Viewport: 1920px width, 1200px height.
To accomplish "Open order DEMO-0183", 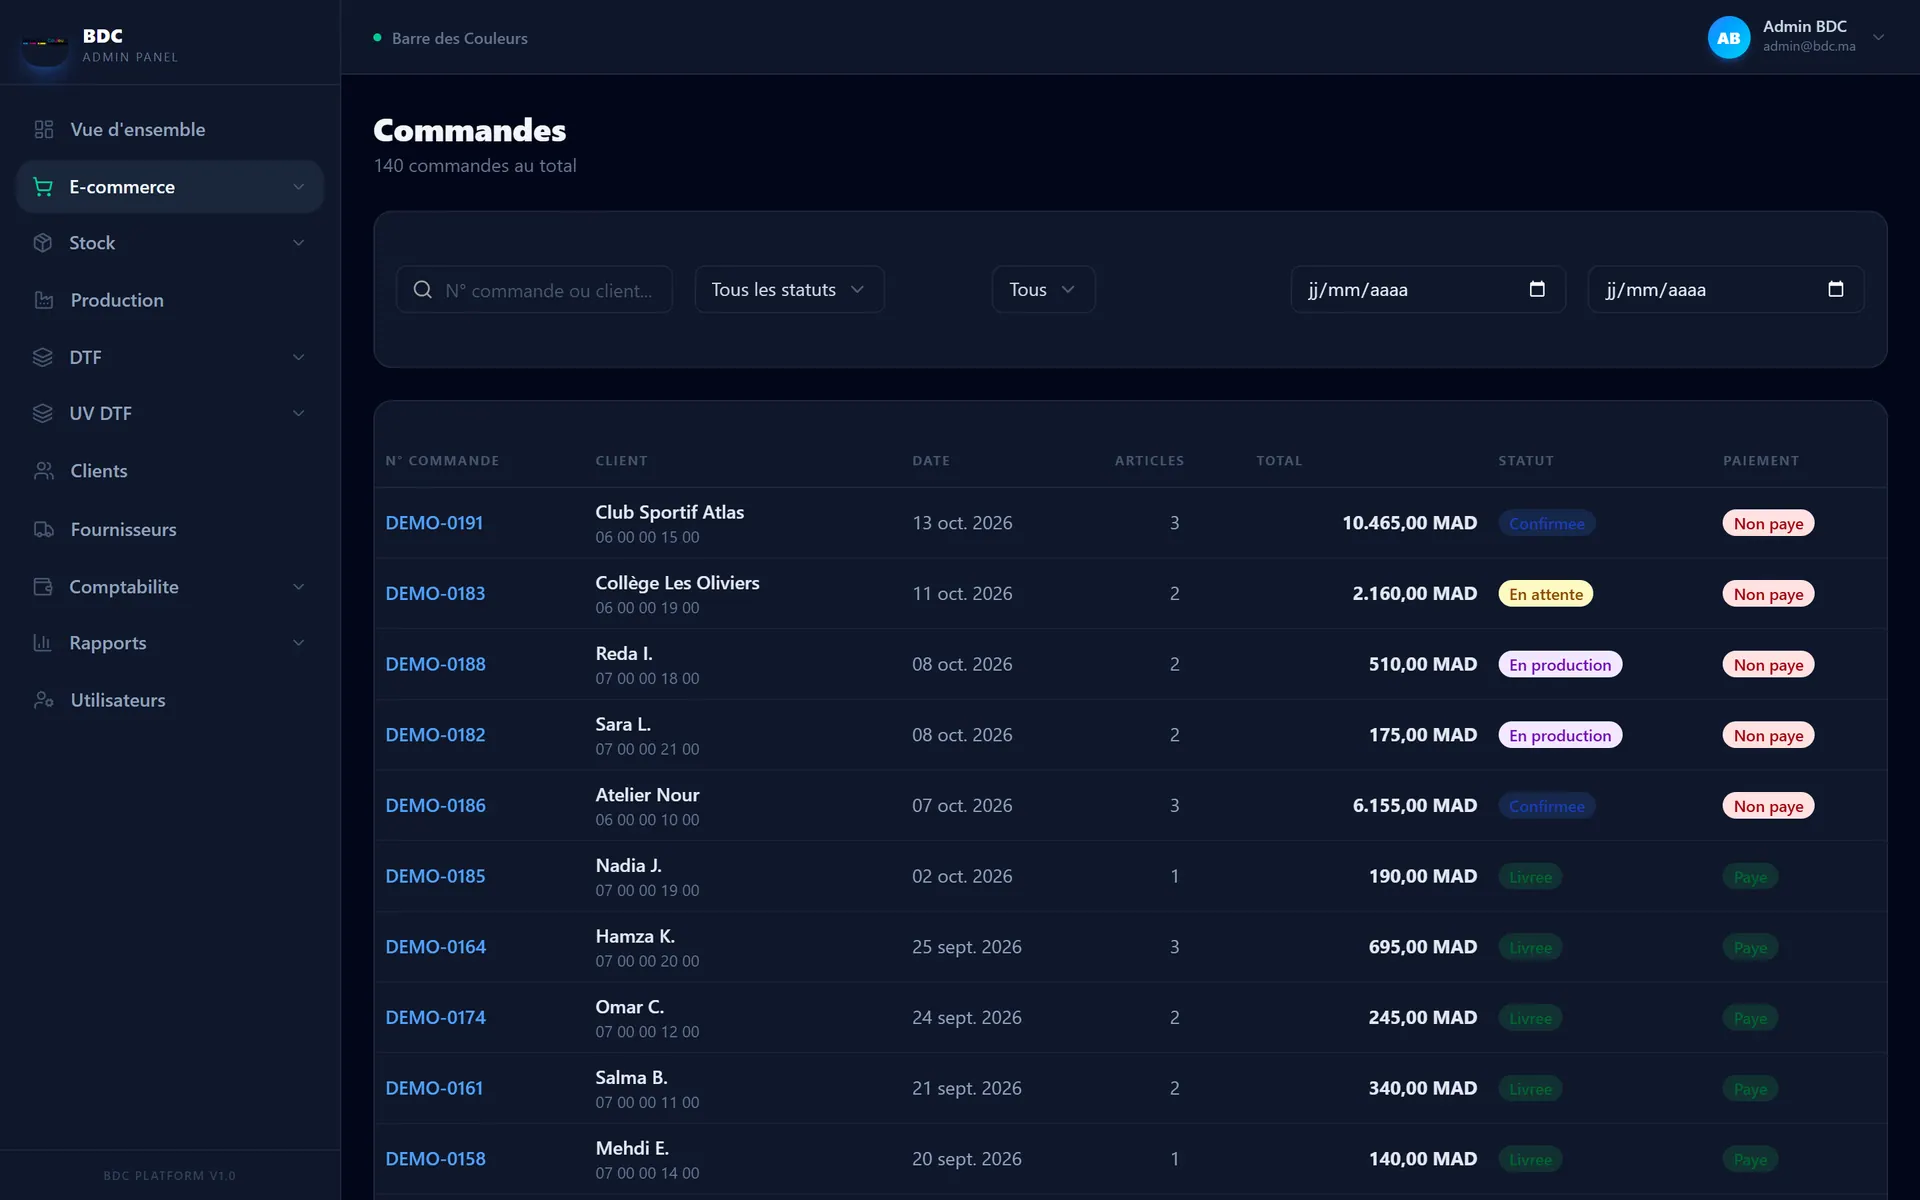I will point(435,594).
